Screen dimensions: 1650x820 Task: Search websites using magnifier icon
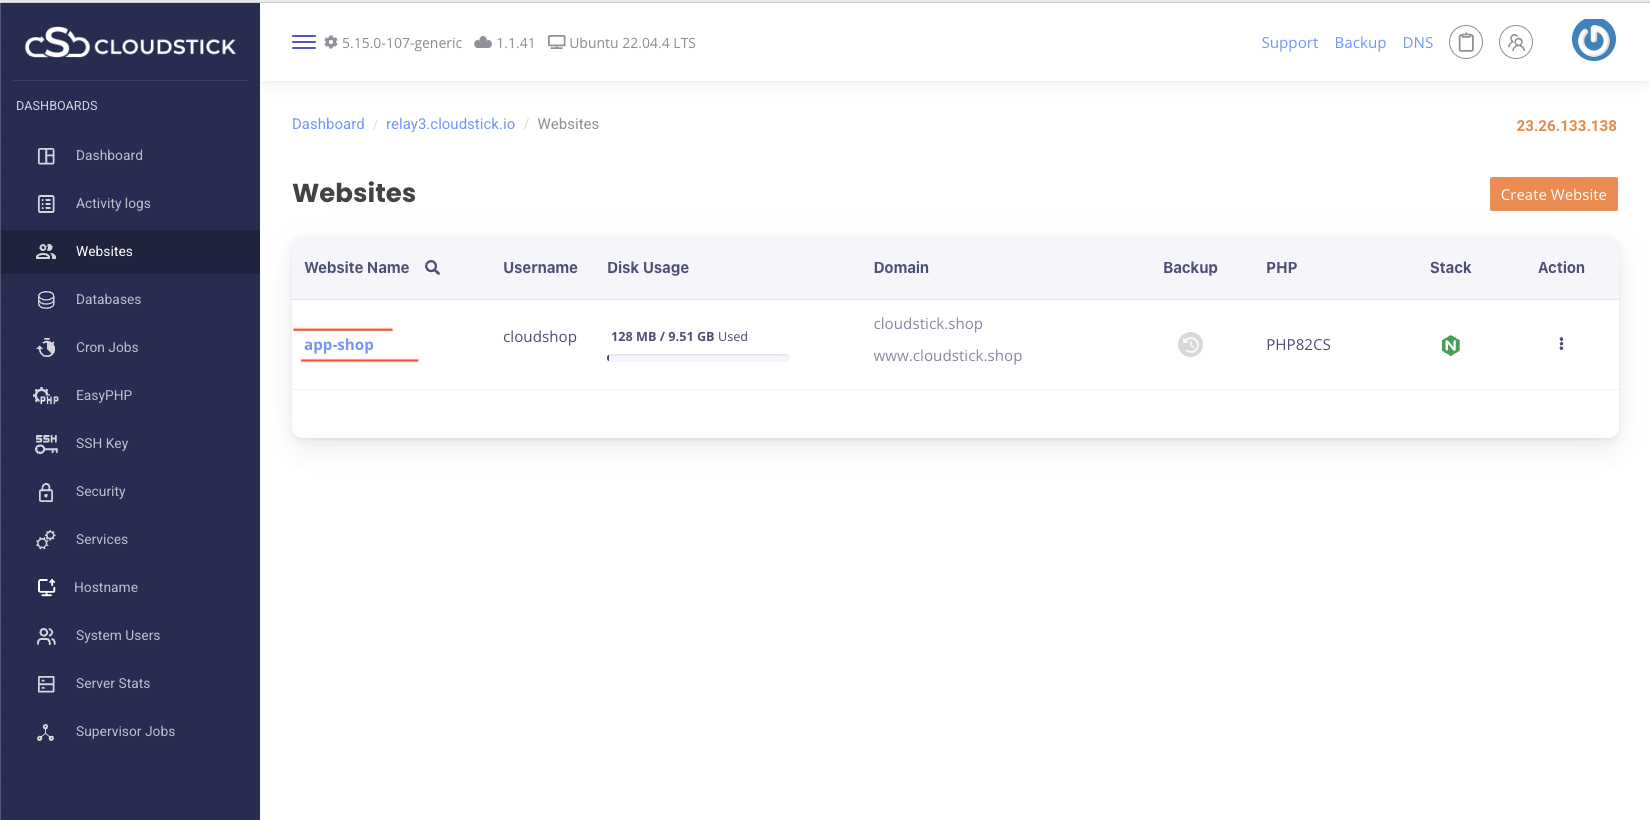[x=433, y=267]
